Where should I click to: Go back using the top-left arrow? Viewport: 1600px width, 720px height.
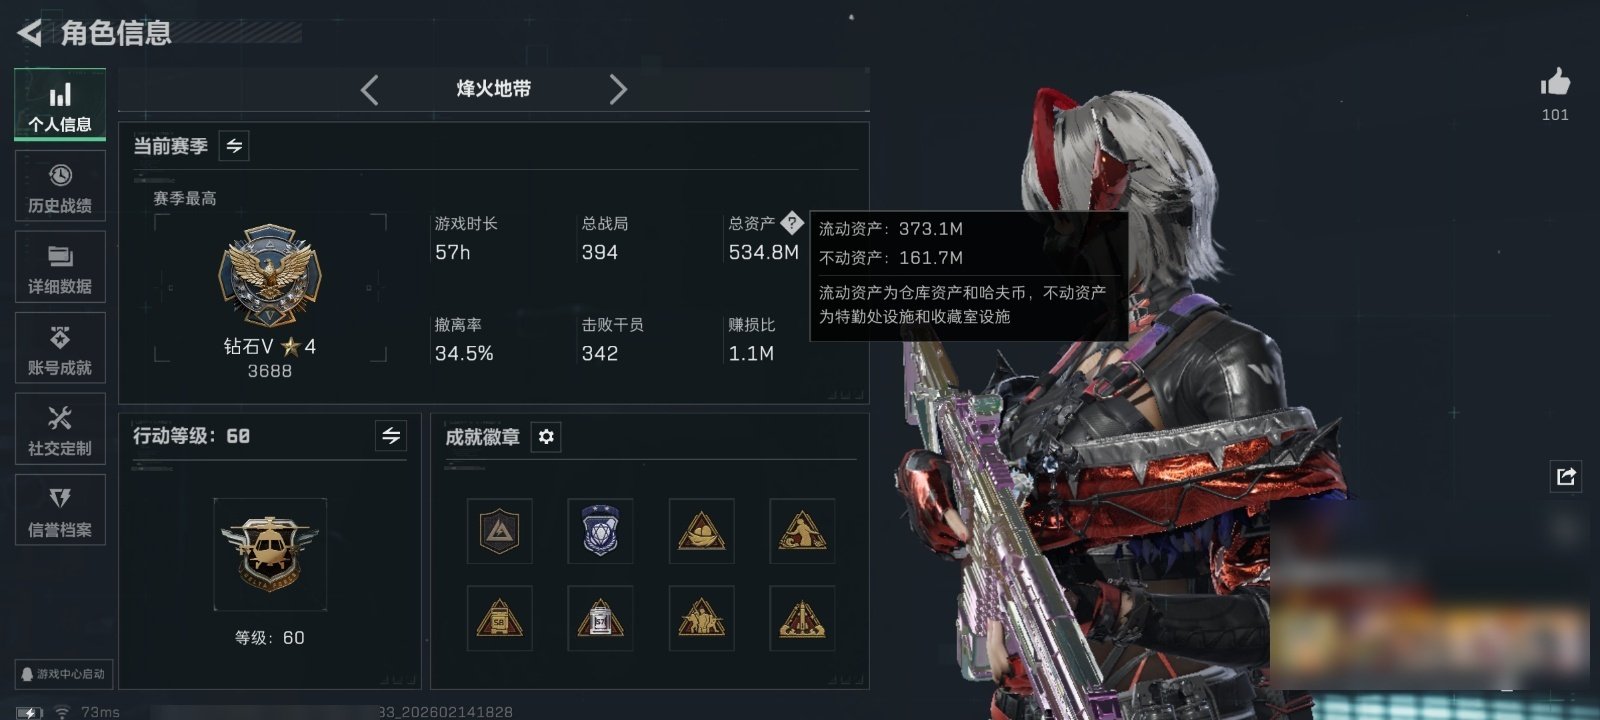pyautogui.click(x=30, y=33)
